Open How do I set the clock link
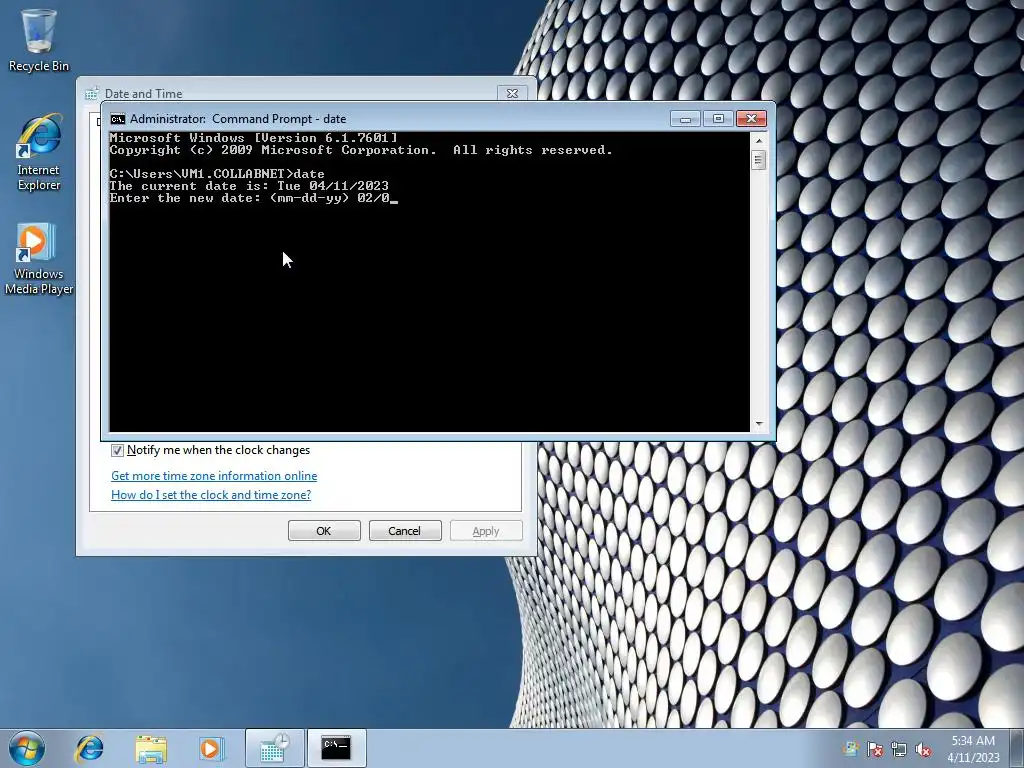The image size is (1024, 768). click(211, 494)
